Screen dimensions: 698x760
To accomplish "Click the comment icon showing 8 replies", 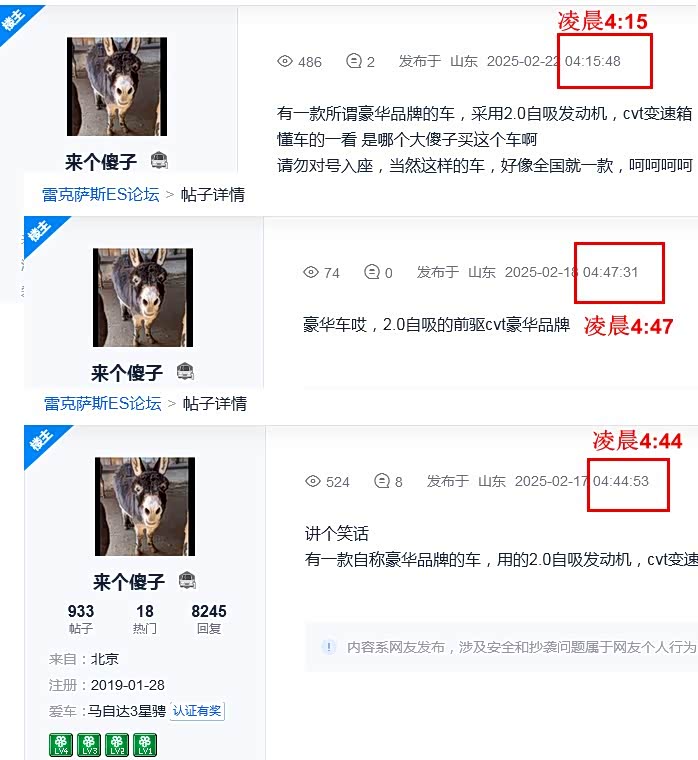I will click(x=382, y=481).
